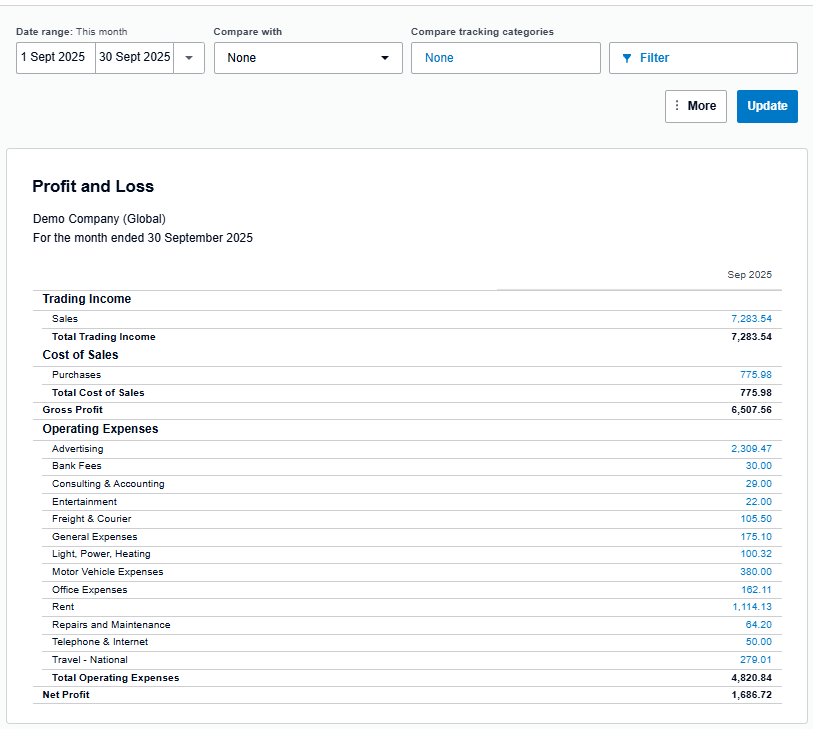
Task: Open Bank Fees value 30.00
Action: point(758,466)
